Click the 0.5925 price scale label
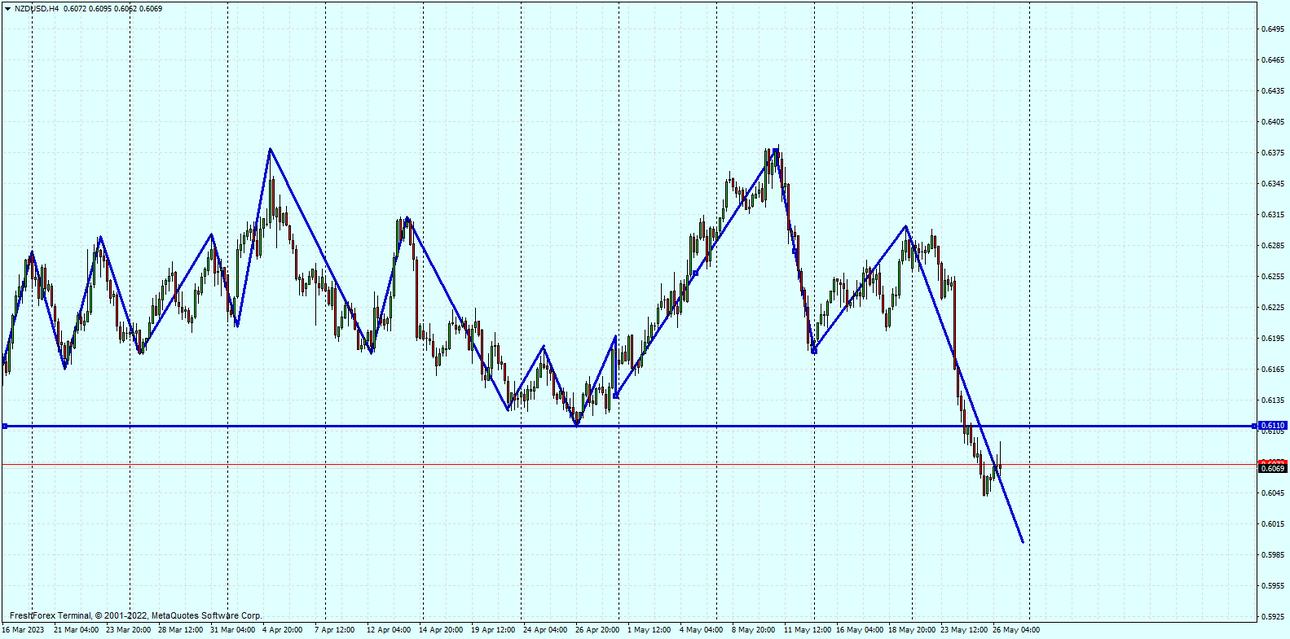 [x=1272, y=617]
